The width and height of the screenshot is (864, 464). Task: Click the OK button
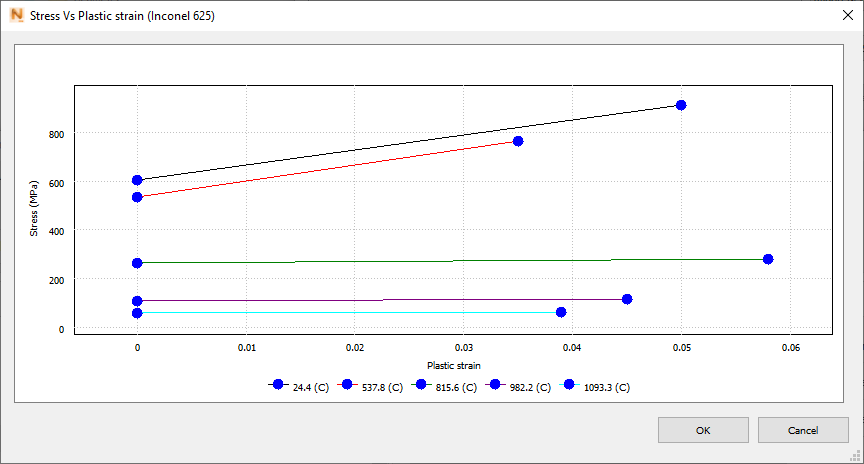tap(703, 430)
